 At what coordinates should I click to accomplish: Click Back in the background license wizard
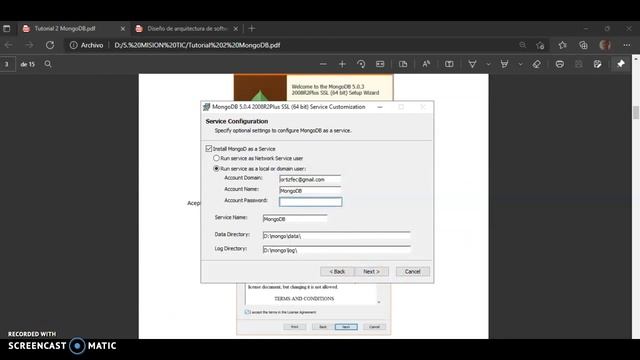pyautogui.click(x=323, y=327)
